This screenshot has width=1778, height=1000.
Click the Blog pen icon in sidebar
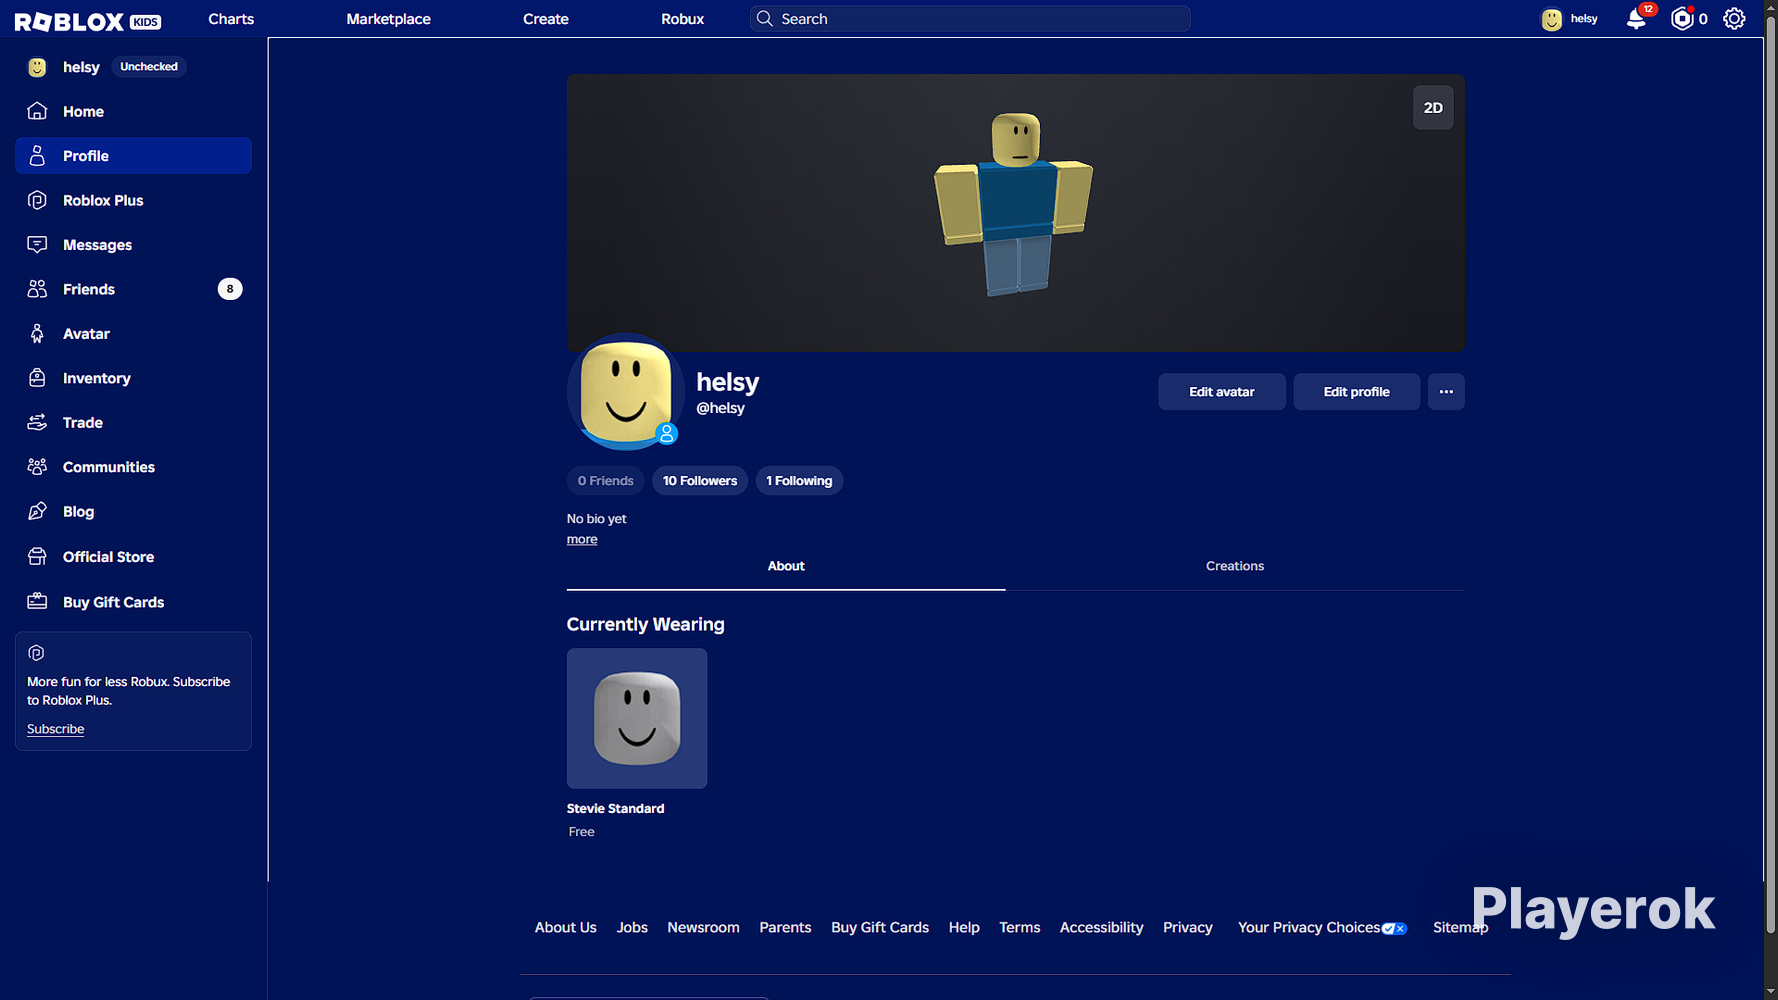37,512
